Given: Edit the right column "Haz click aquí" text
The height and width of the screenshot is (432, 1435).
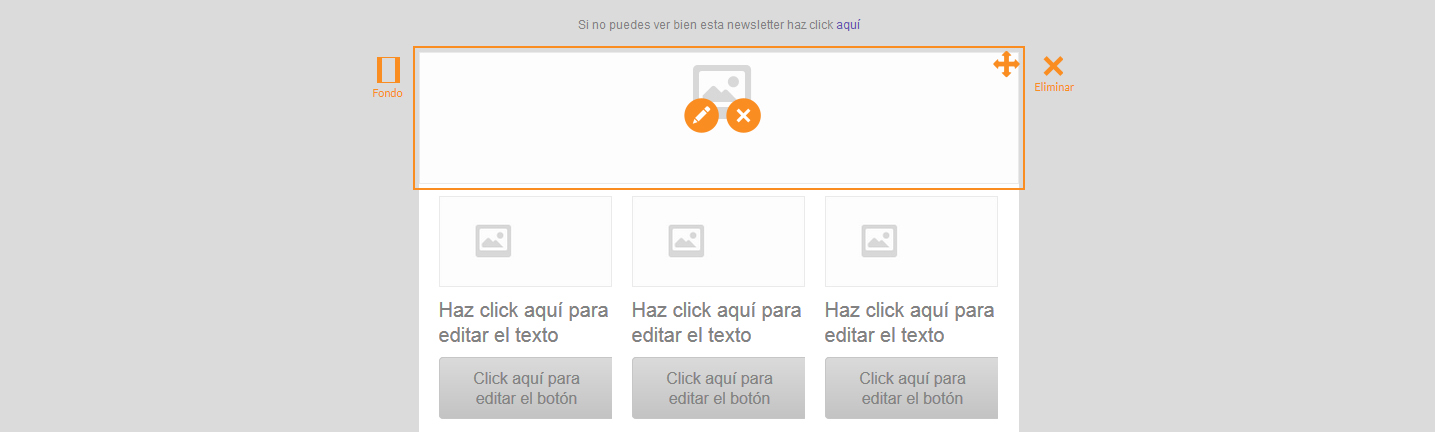Looking at the screenshot, I should 909,322.
